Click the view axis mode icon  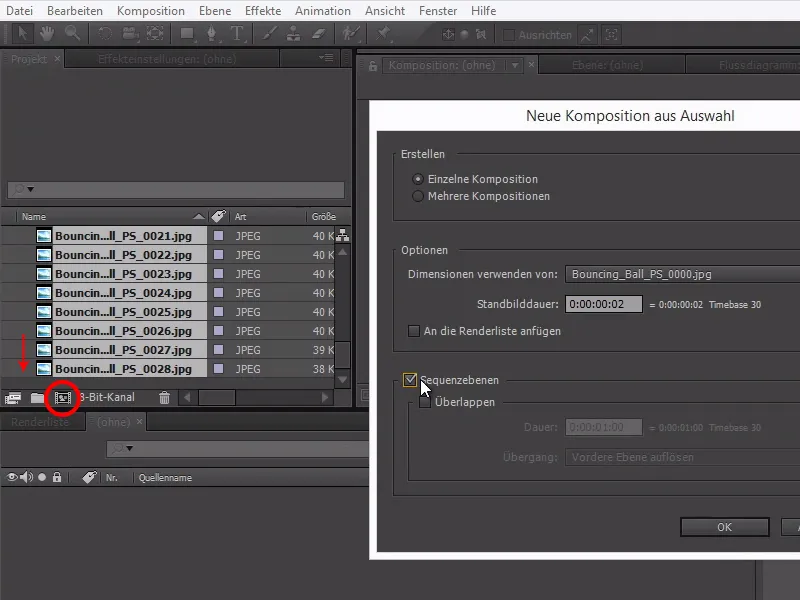[481, 35]
